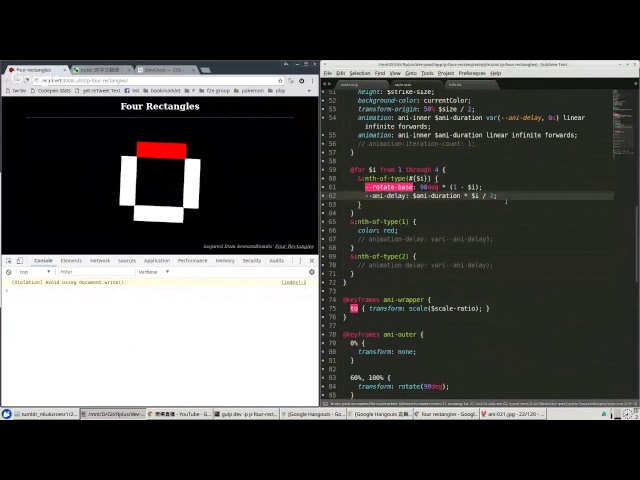The image size is (640, 480).
Task: Click the Sublime Text status bar panel switcher icon
Action: coord(325,404)
